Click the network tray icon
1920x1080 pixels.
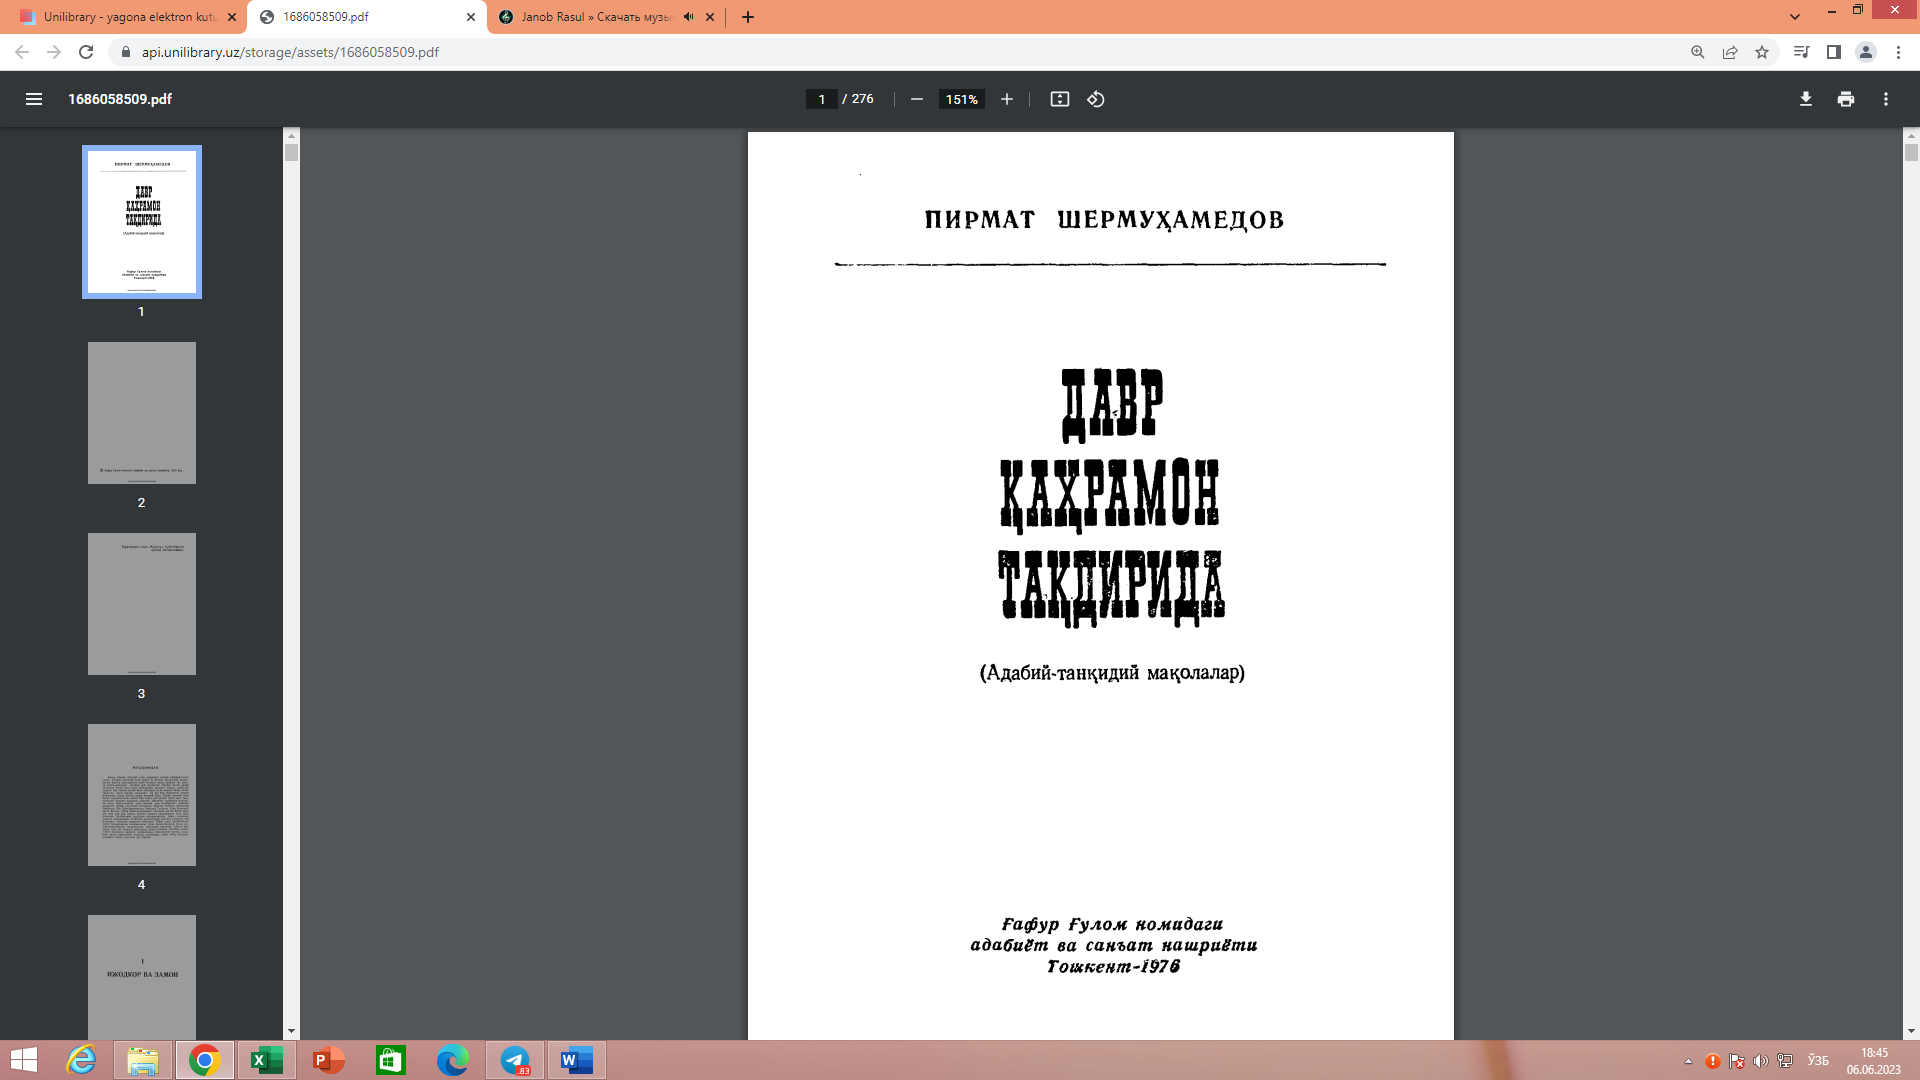[1785, 1061]
